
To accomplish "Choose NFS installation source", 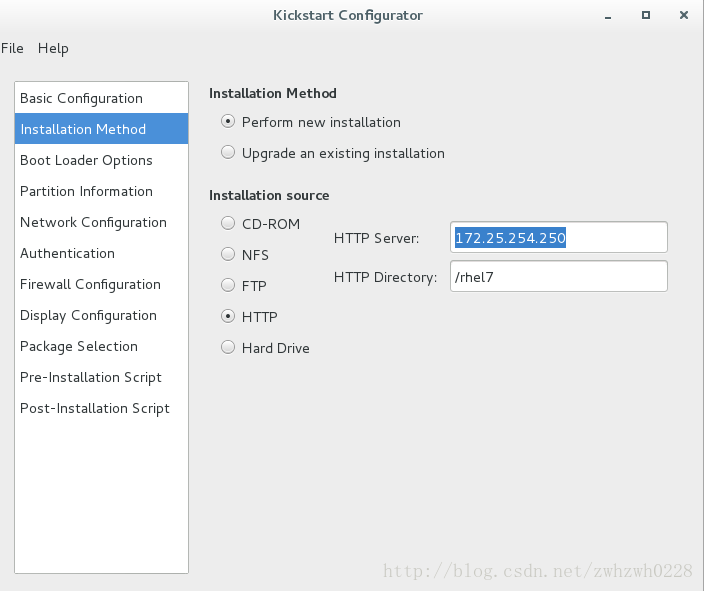I will coord(228,254).
